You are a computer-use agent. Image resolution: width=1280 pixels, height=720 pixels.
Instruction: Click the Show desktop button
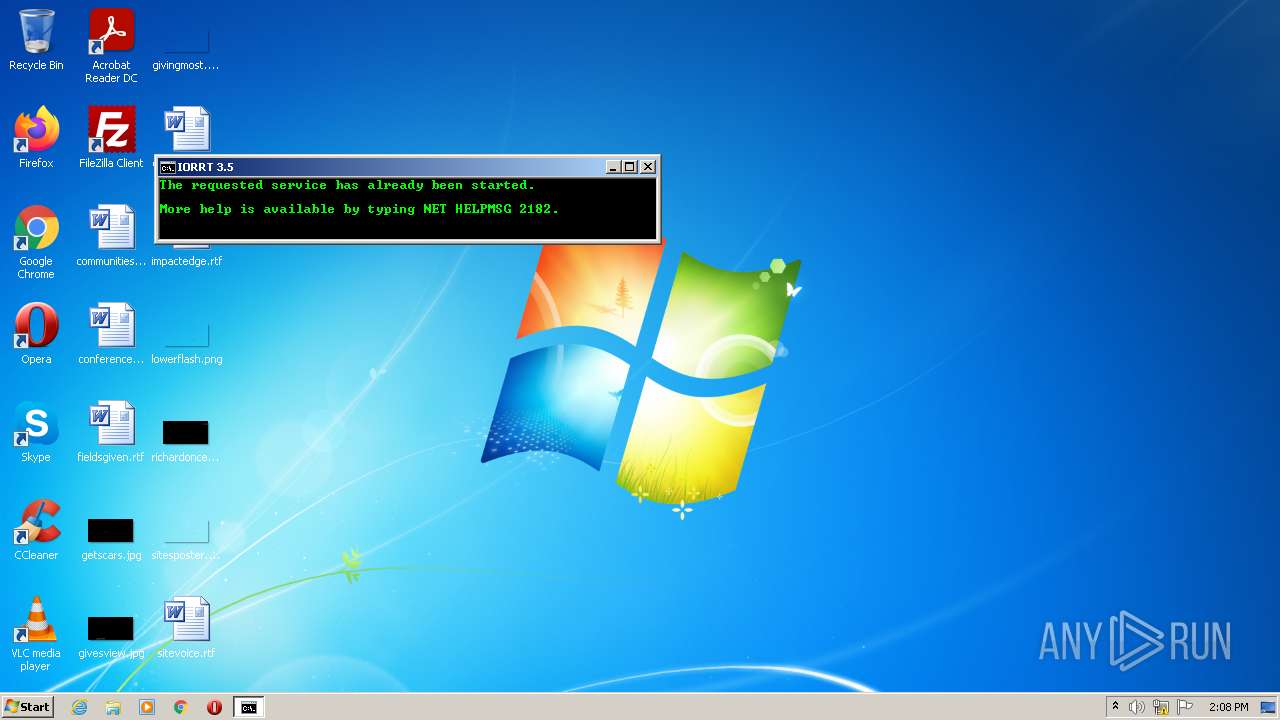pyautogui.click(x=1268, y=707)
